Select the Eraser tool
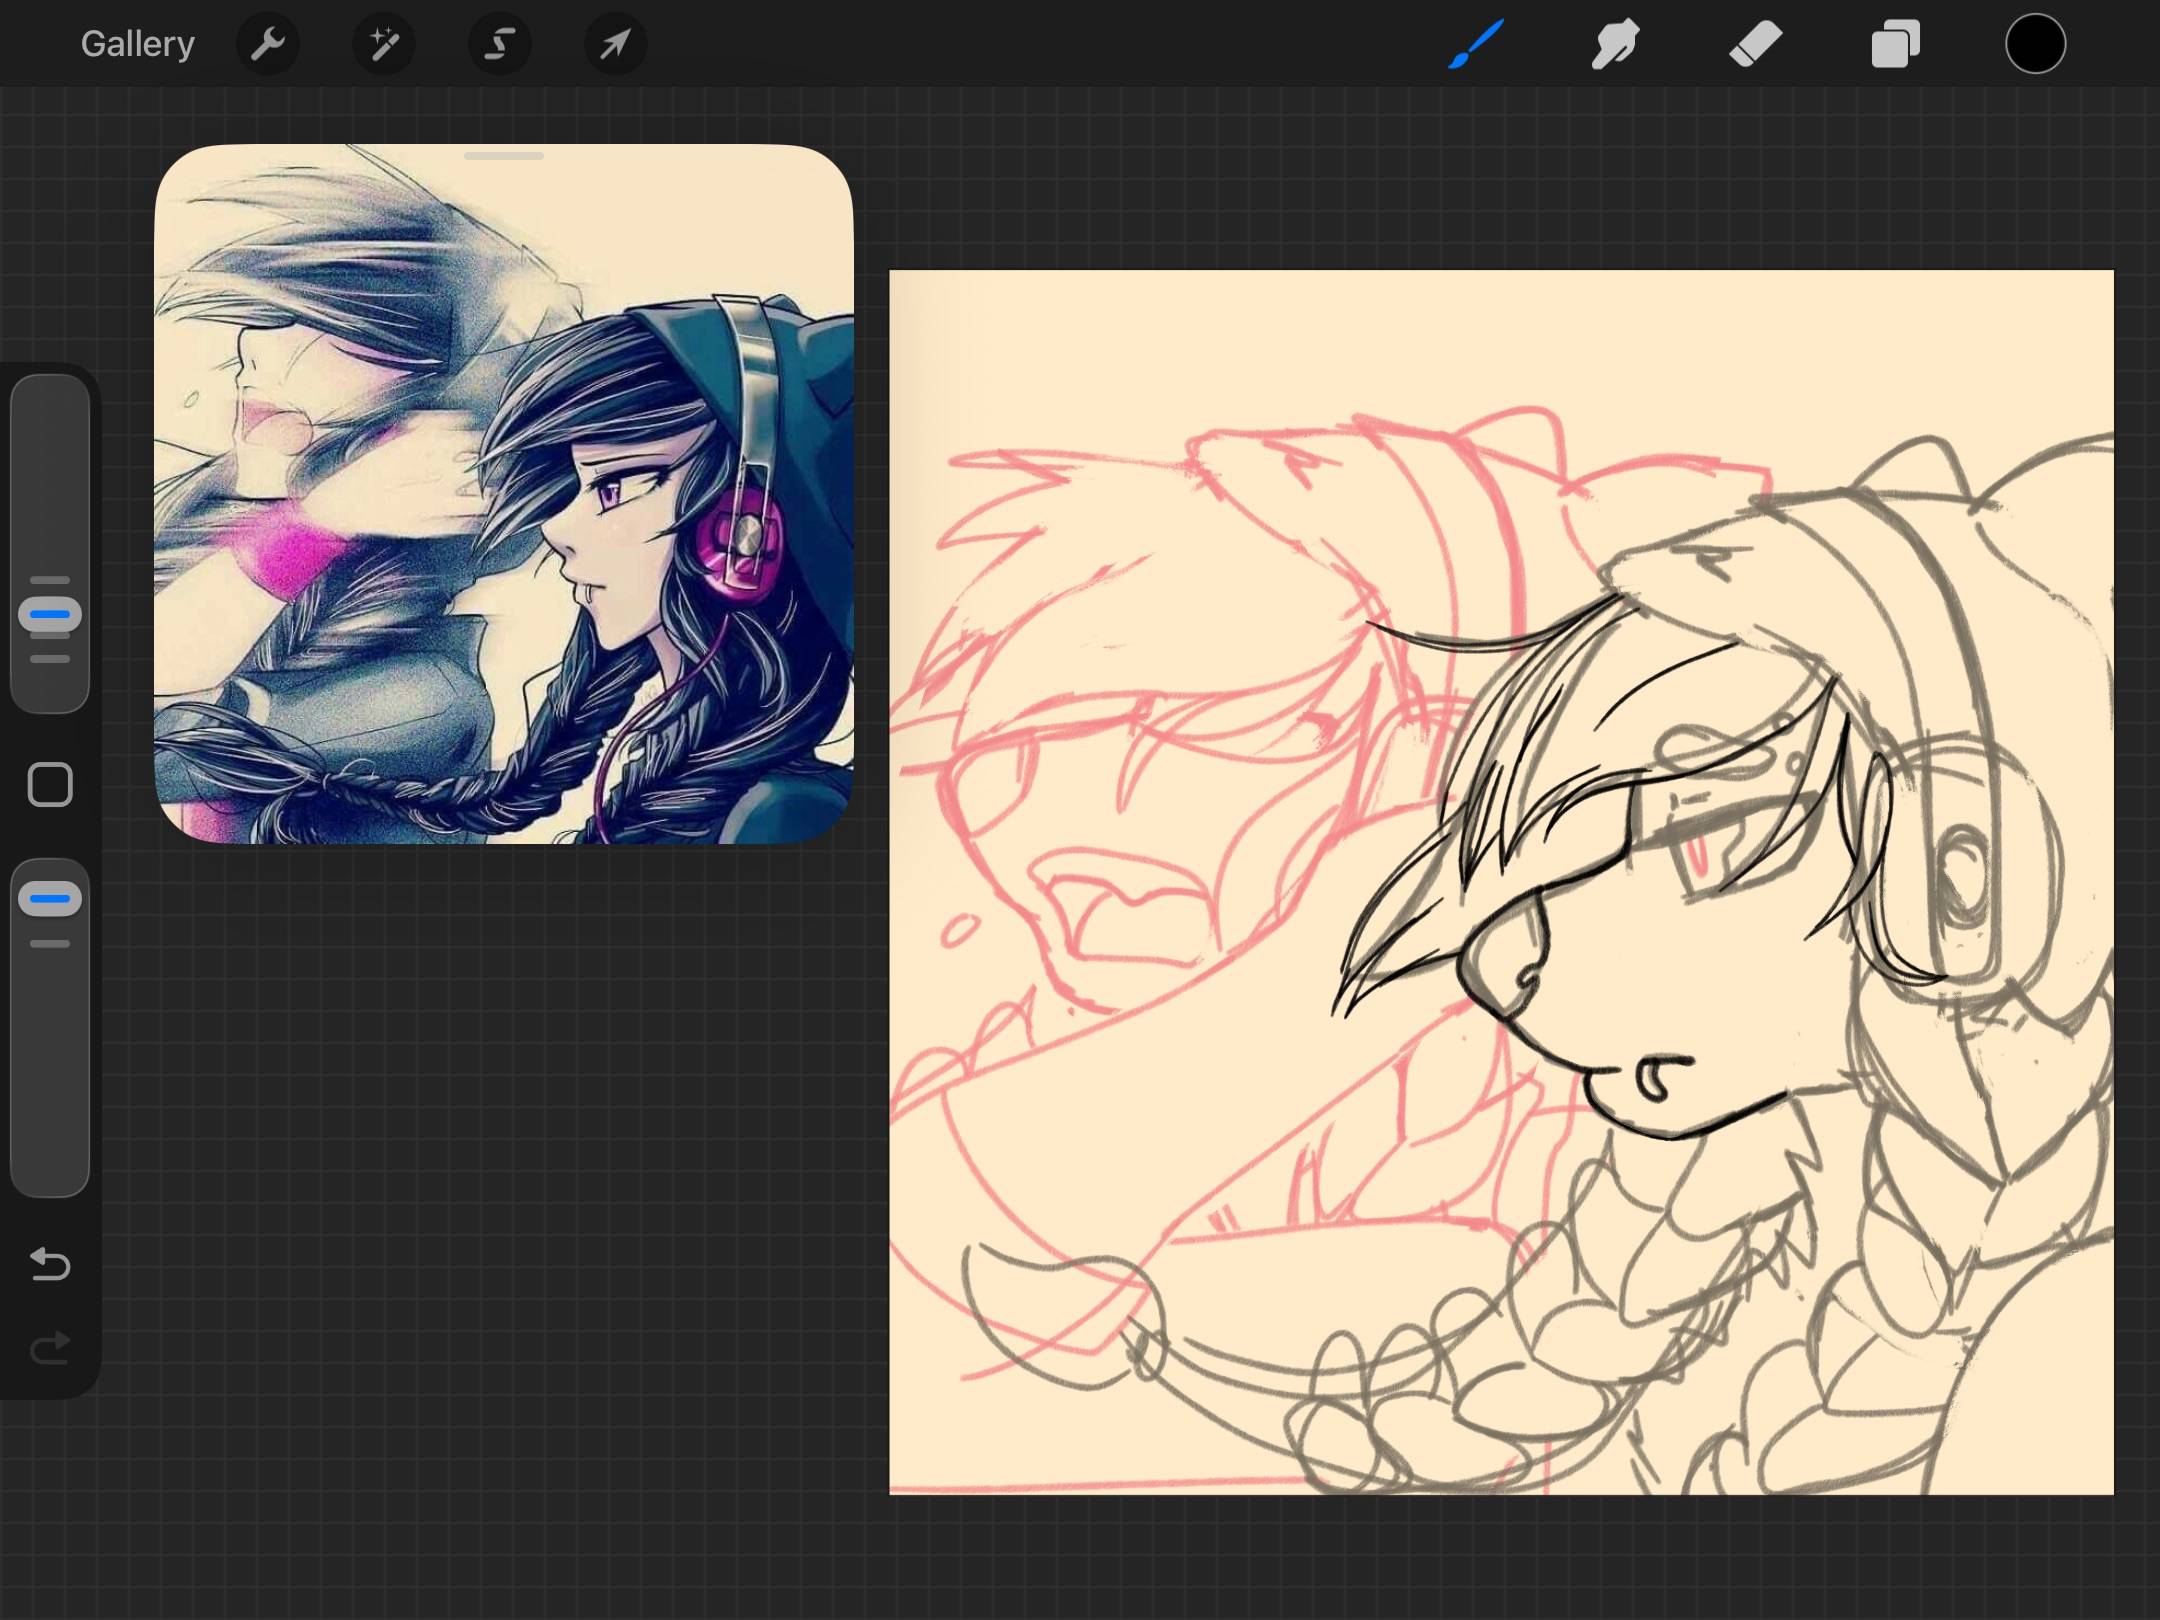This screenshot has width=2160, height=1620. (x=1755, y=44)
